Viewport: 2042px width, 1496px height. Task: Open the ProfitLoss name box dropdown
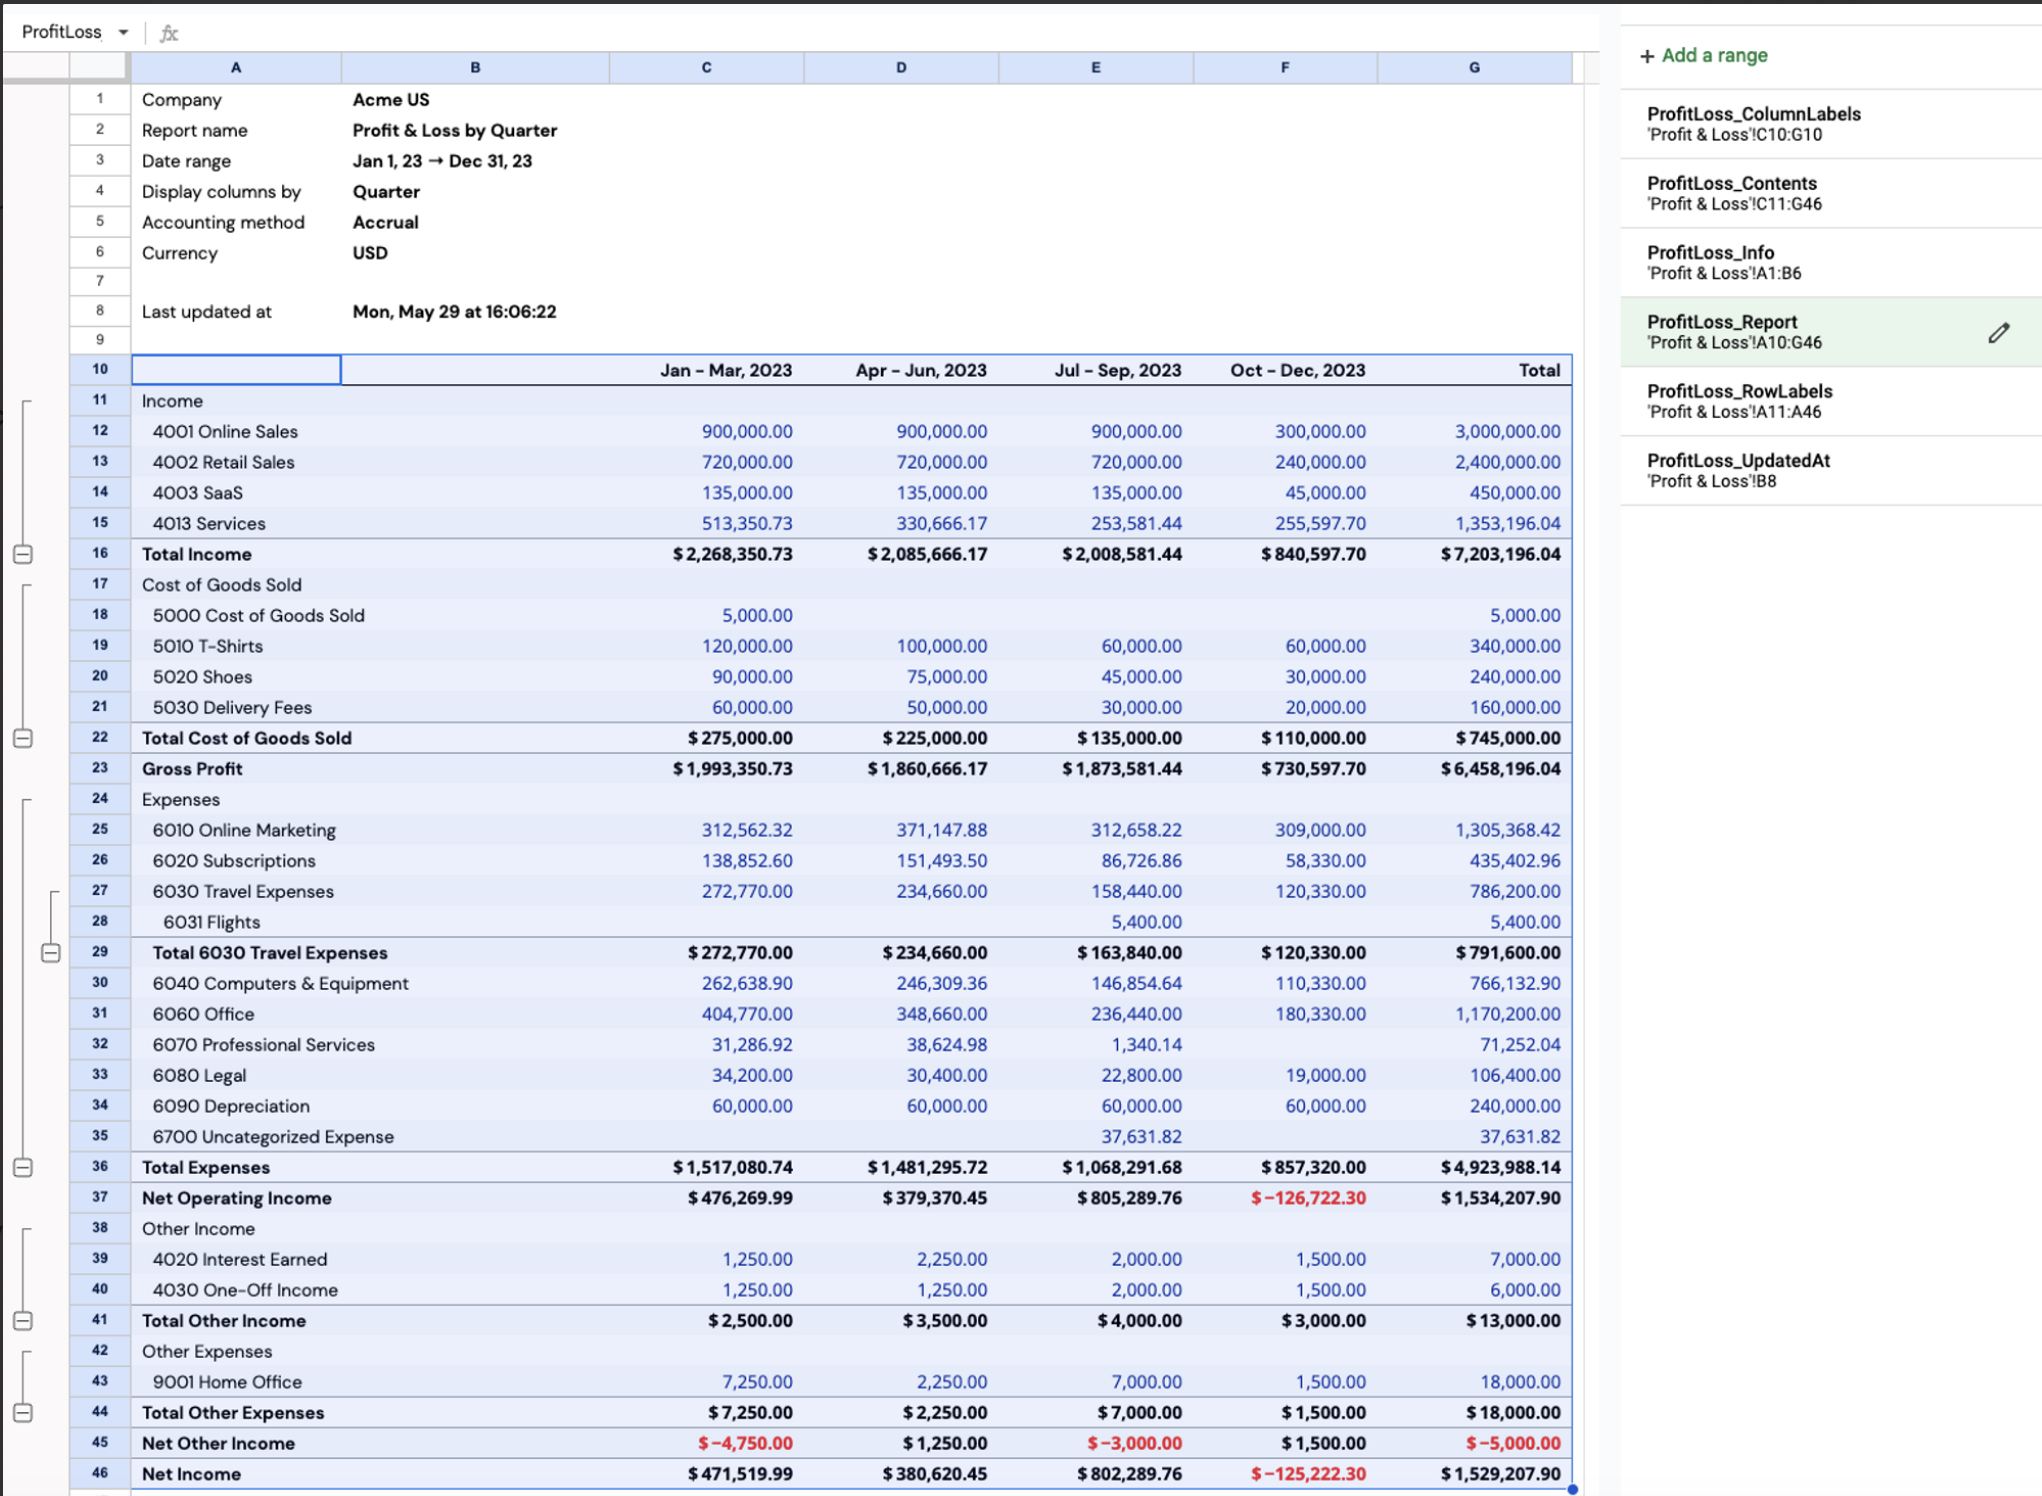(123, 32)
